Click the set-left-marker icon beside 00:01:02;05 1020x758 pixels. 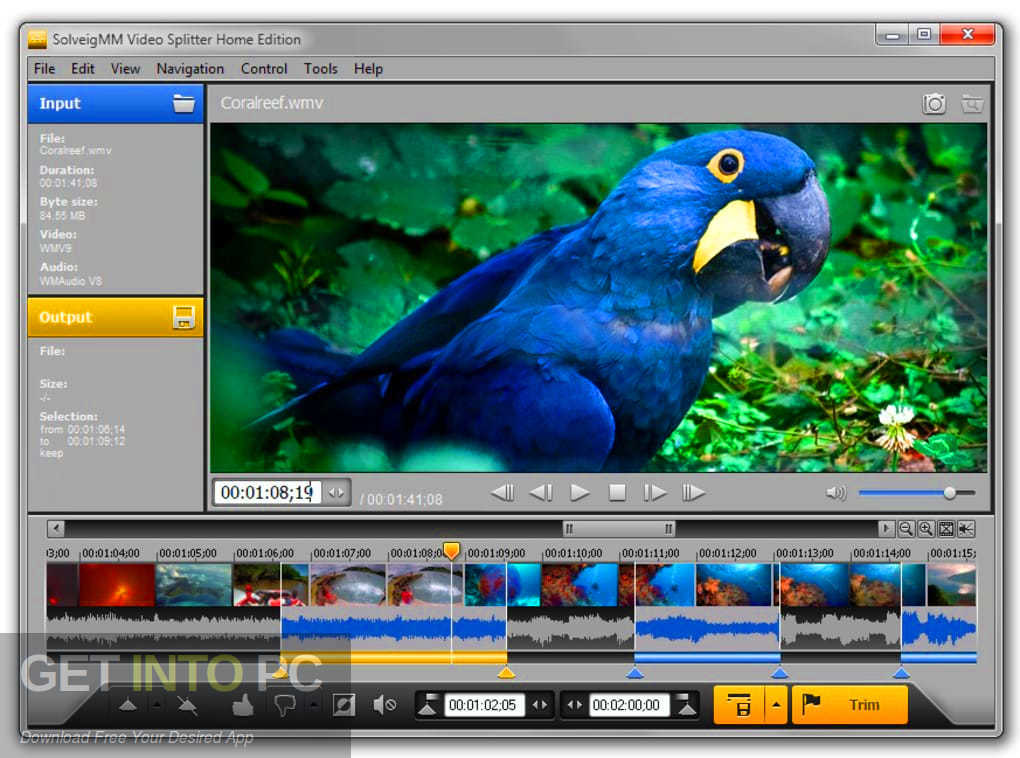coord(428,705)
